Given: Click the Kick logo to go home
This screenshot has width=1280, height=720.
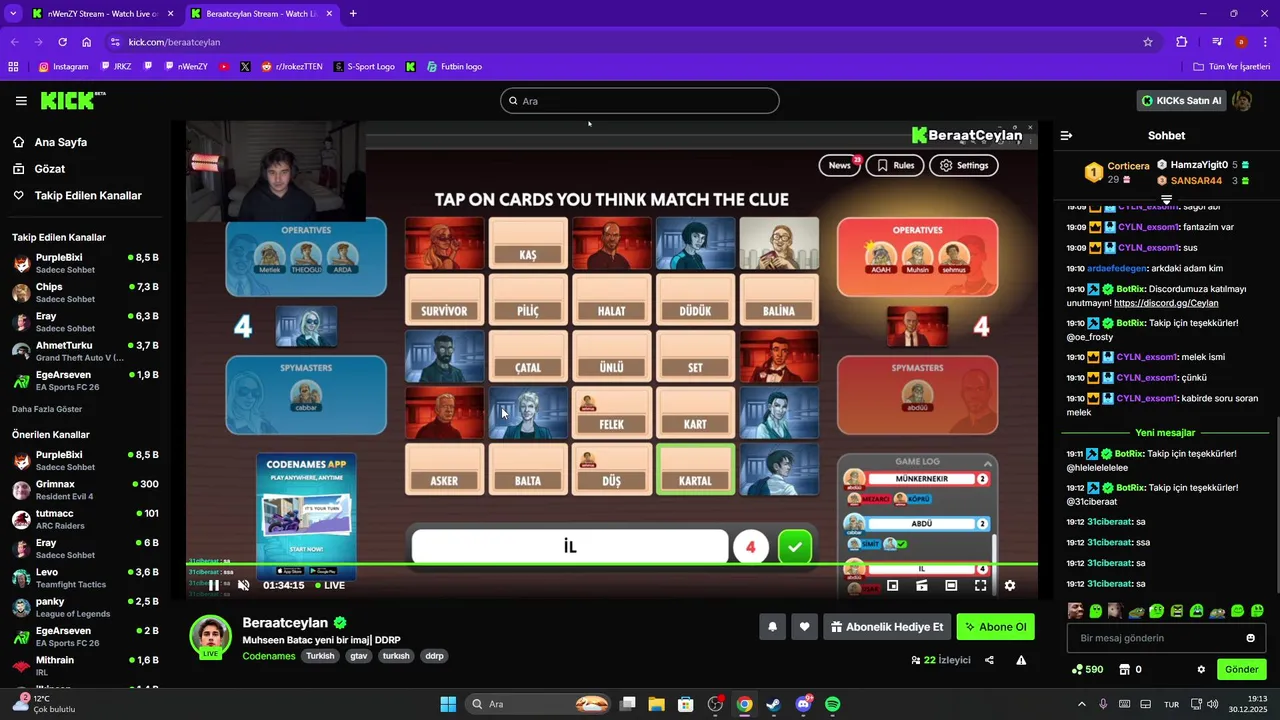Looking at the screenshot, I should 72,100.
